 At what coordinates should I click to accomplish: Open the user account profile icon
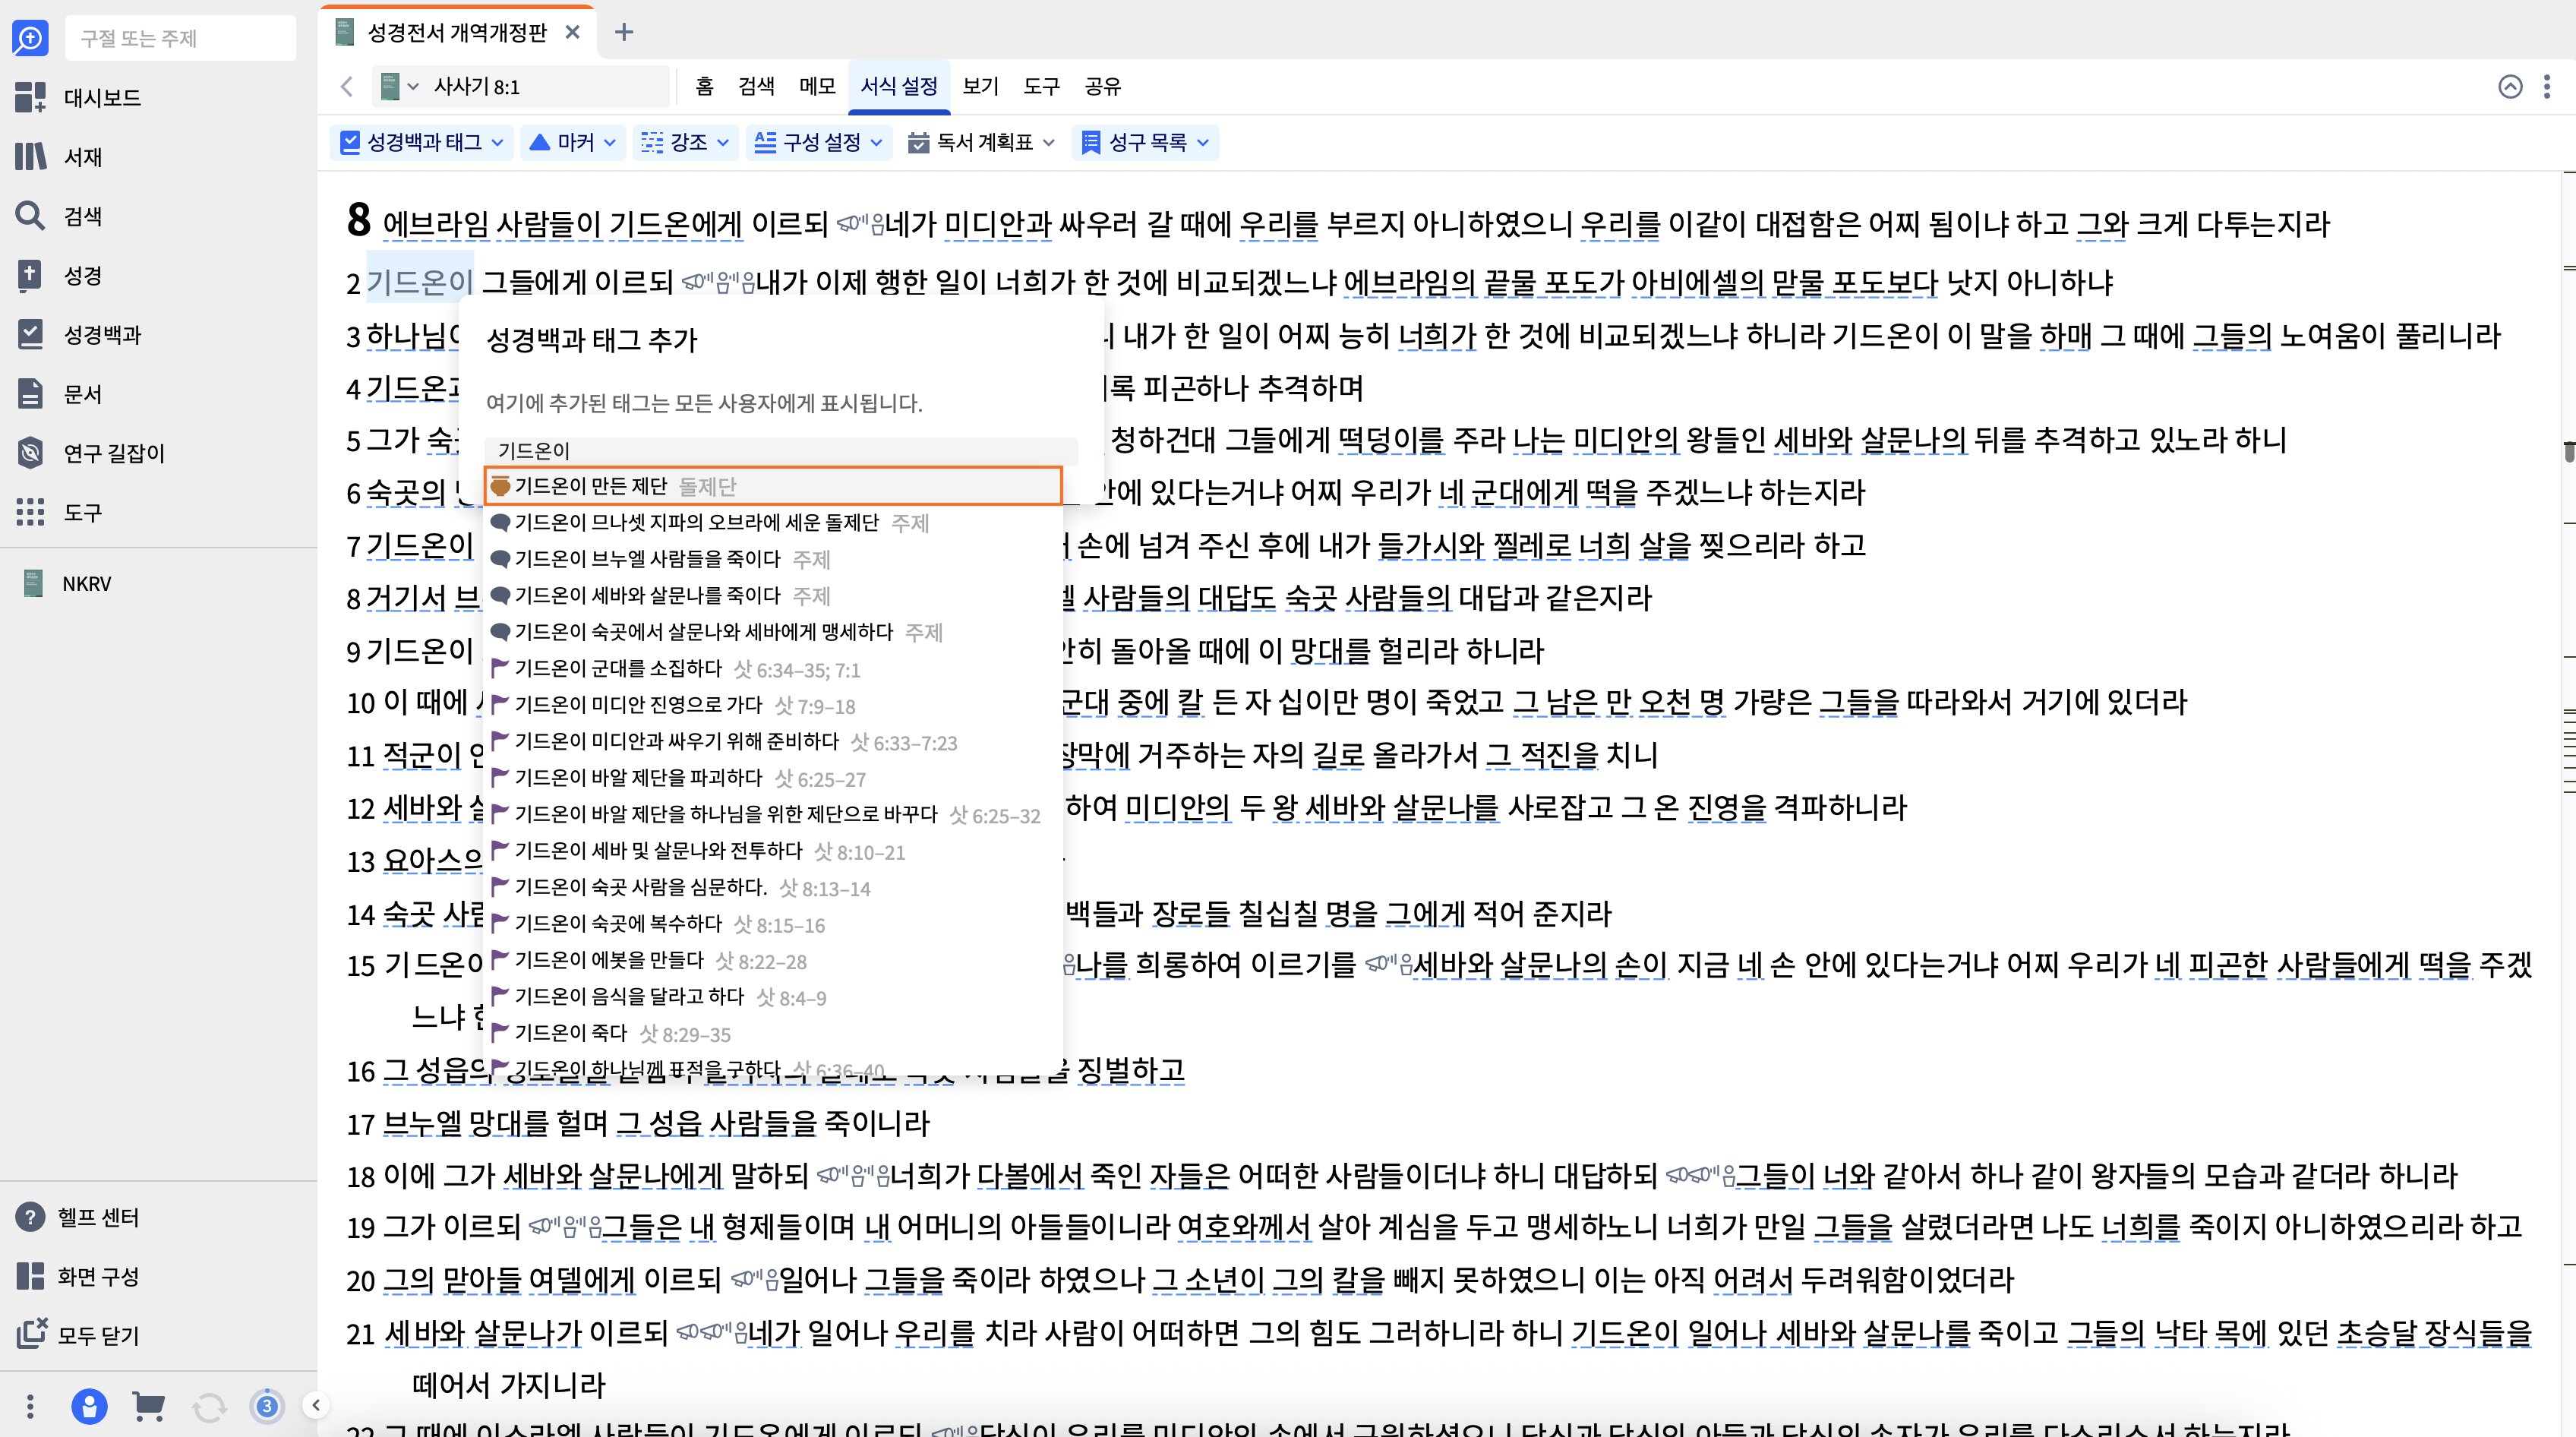coord(89,1407)
